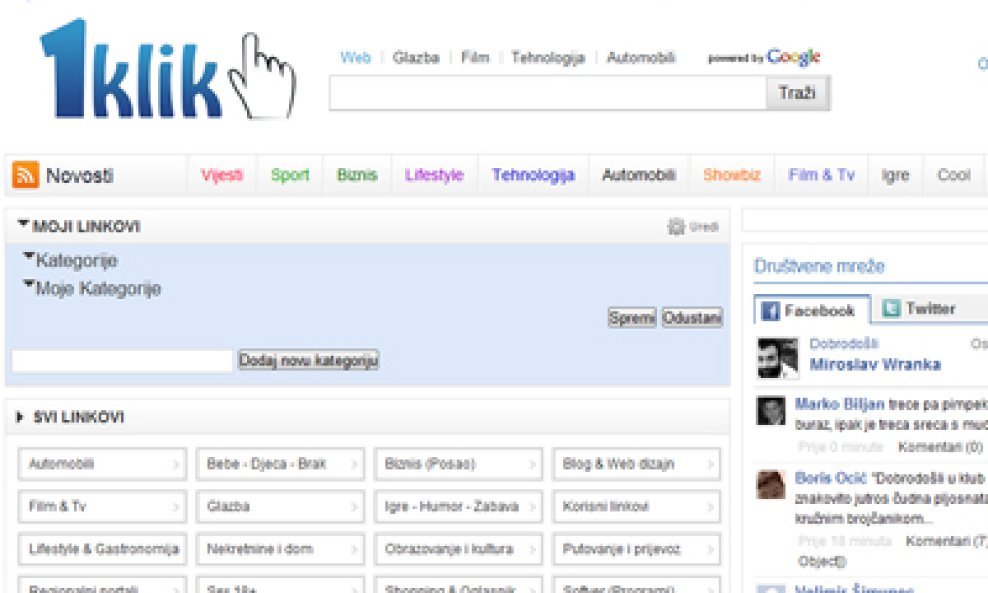Open the Putovanje i prijevoz category
Viewport: 988px width, 593px height.
(x=636, y=549)
